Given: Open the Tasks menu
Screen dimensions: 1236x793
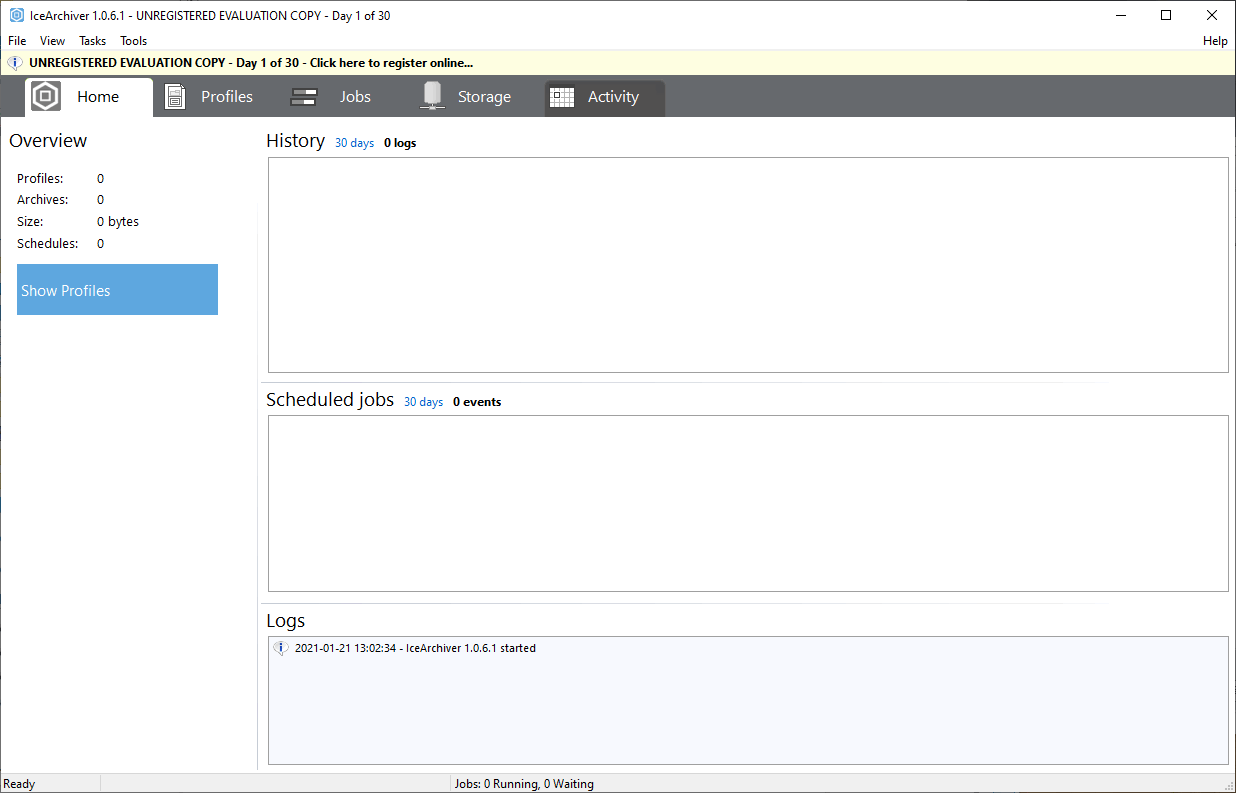Looking at the screenshot, I should (x=93, y=41).
